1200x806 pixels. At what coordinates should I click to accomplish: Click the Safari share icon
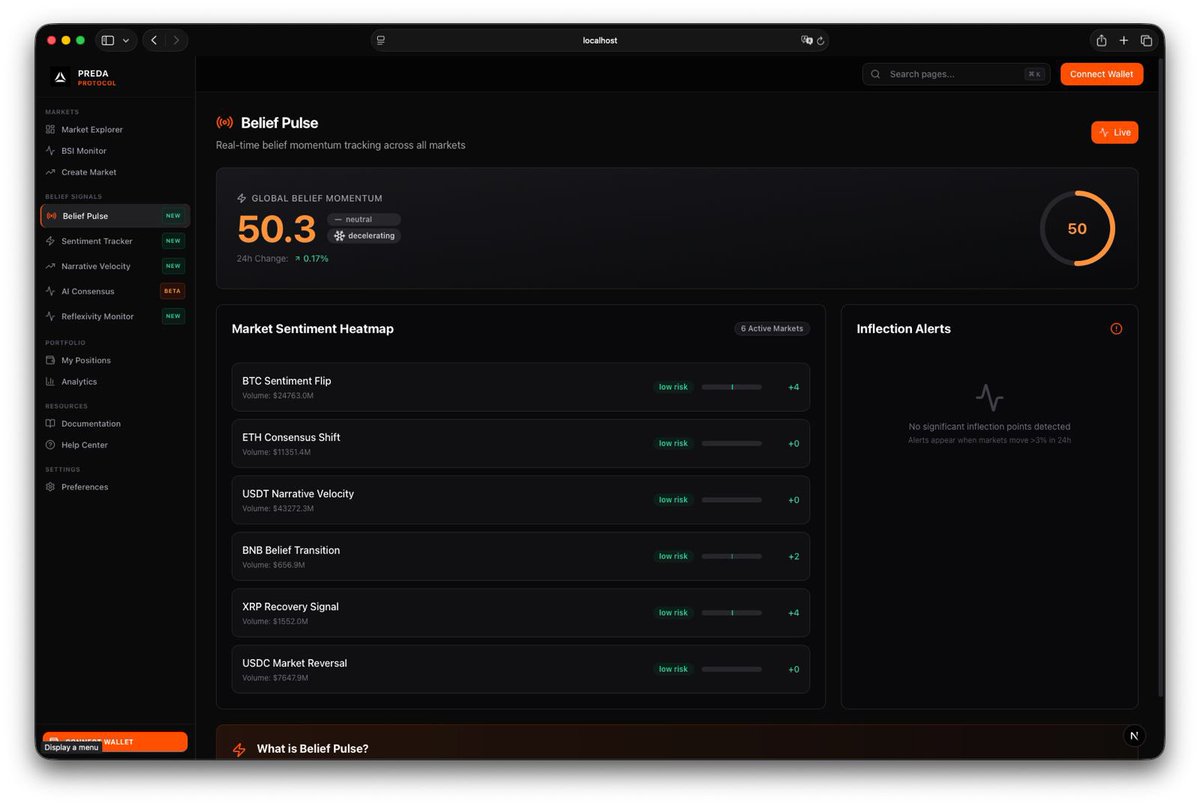coord(1101,41)
